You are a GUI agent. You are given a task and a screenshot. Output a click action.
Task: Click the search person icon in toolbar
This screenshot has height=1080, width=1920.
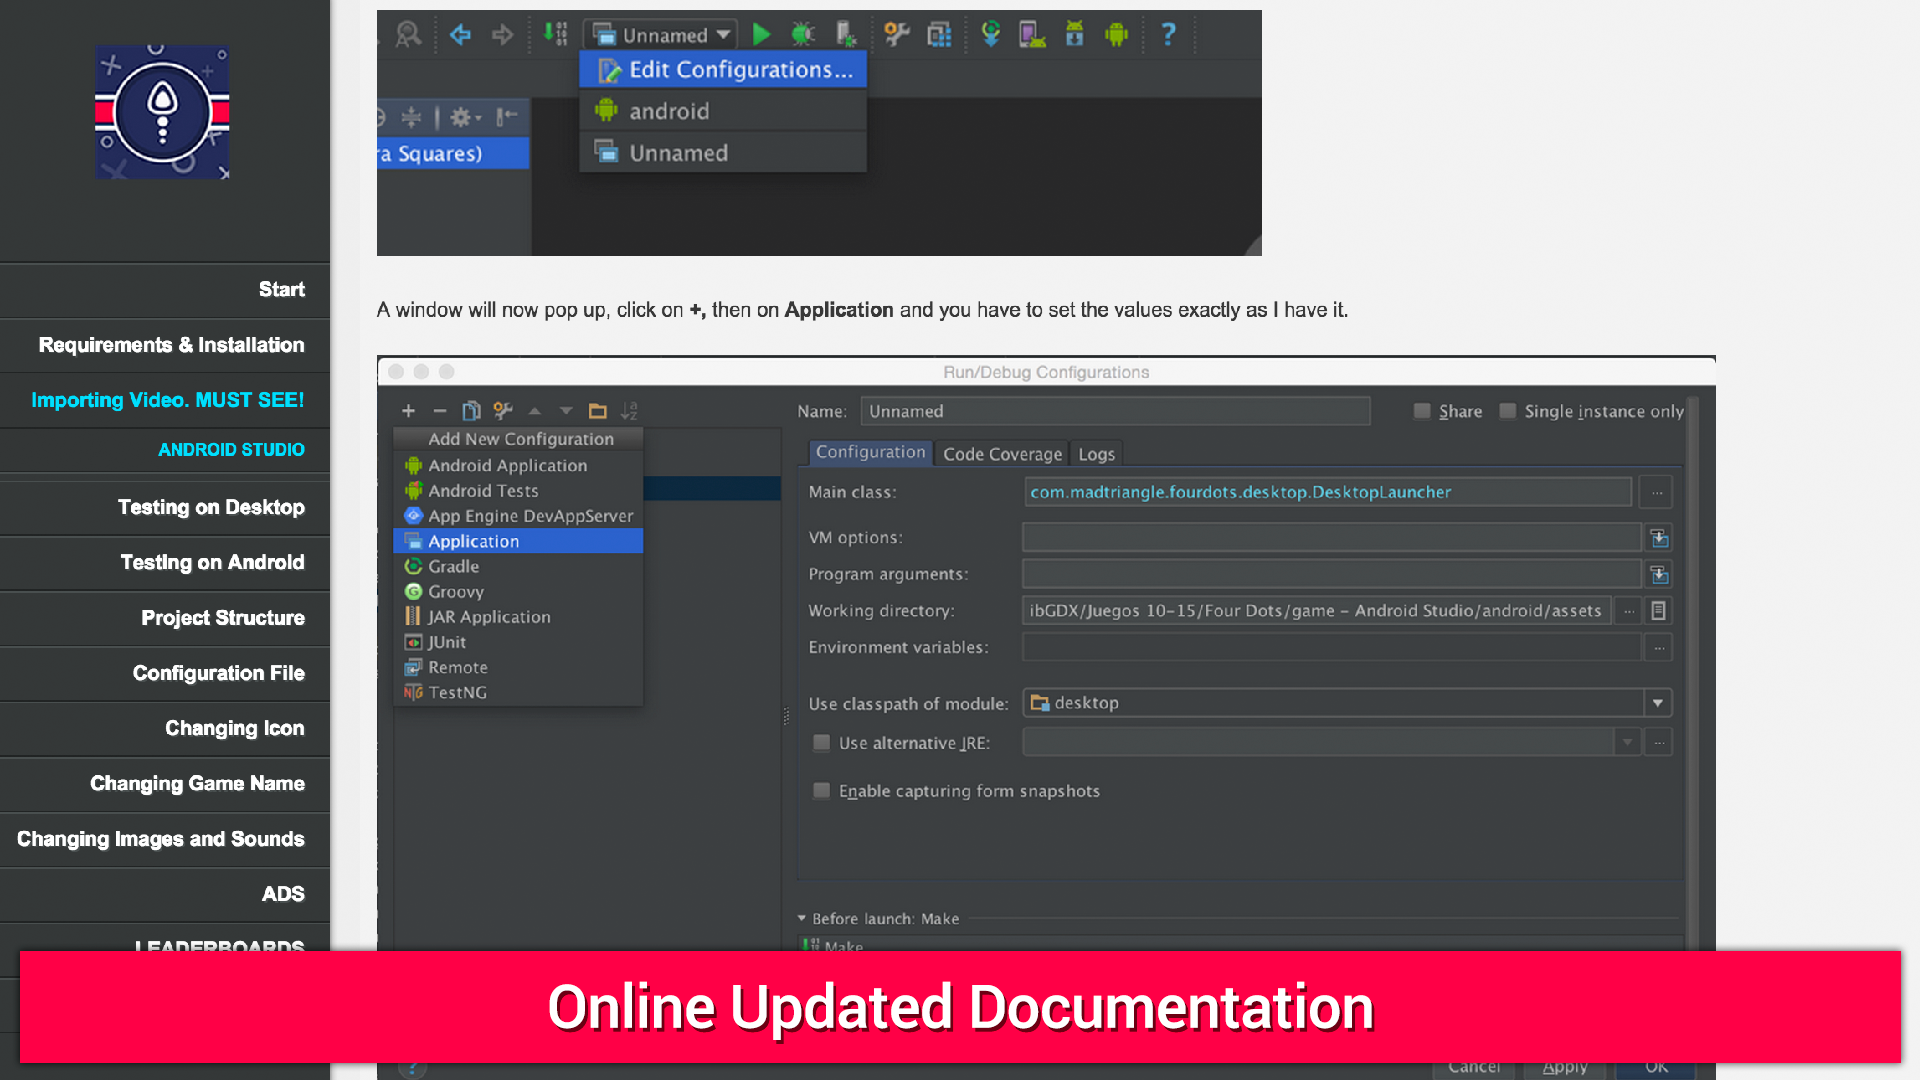408,35
